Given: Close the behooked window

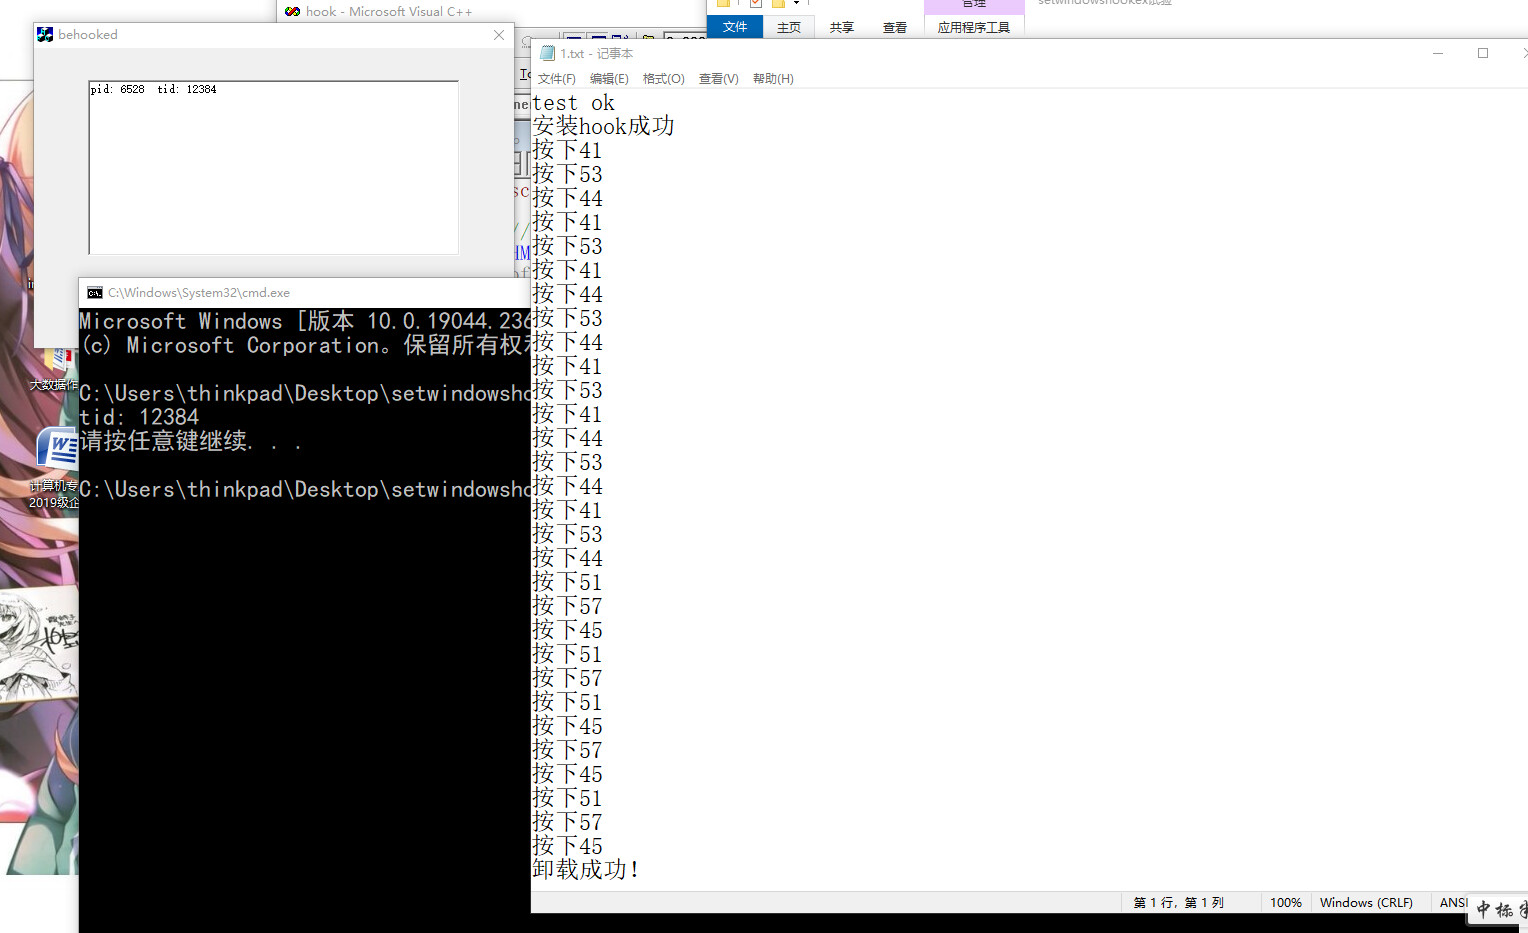Looking at the screenshot, I should coord(499,35).
